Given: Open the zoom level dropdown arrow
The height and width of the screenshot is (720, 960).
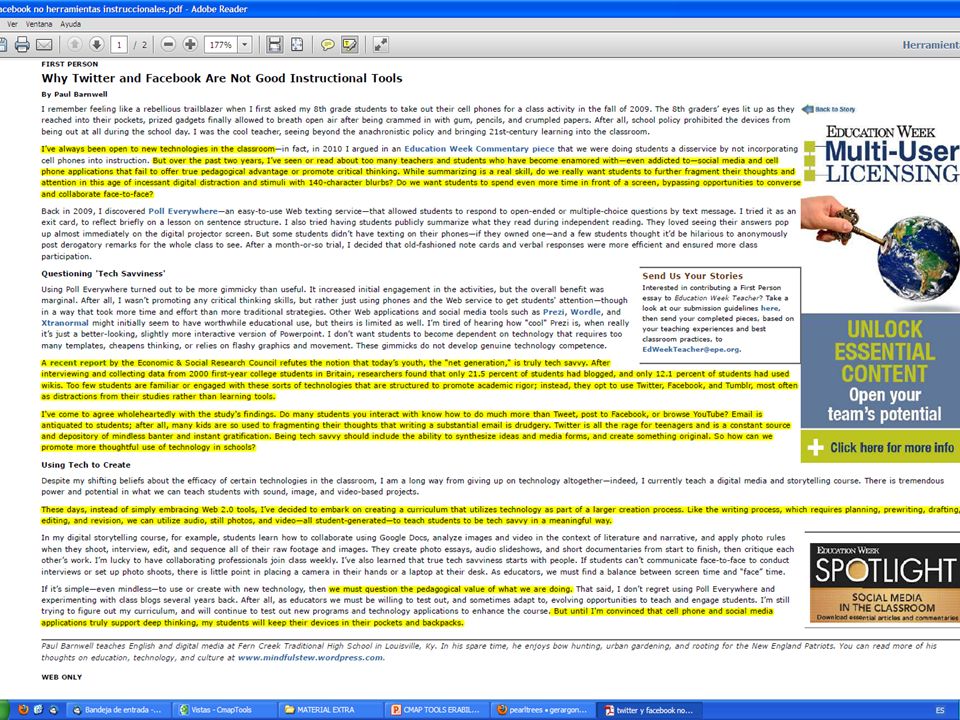Looking at the screenshot, I should coord(245,44).
